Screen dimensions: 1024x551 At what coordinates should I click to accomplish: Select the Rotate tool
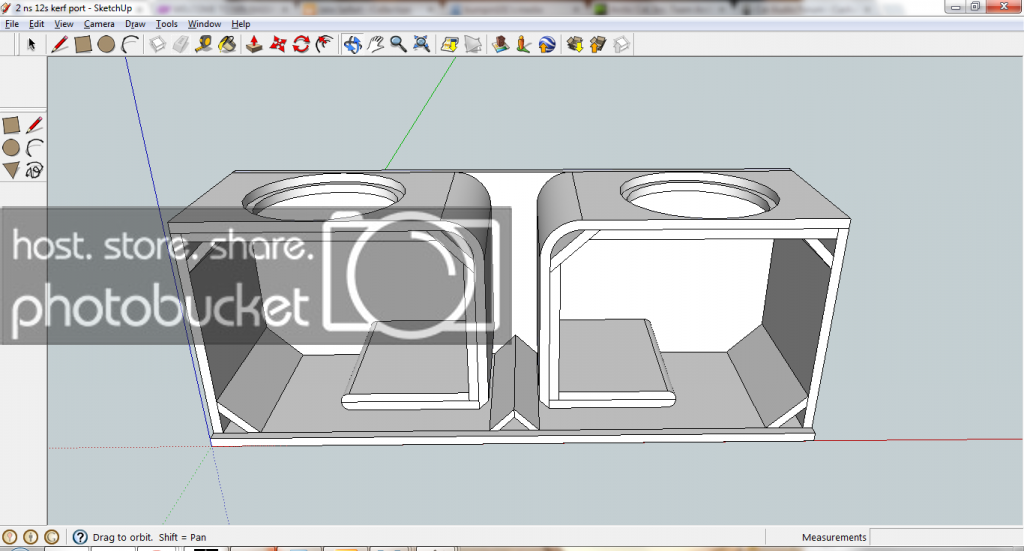pyautogui.click(x=301, y=44)
